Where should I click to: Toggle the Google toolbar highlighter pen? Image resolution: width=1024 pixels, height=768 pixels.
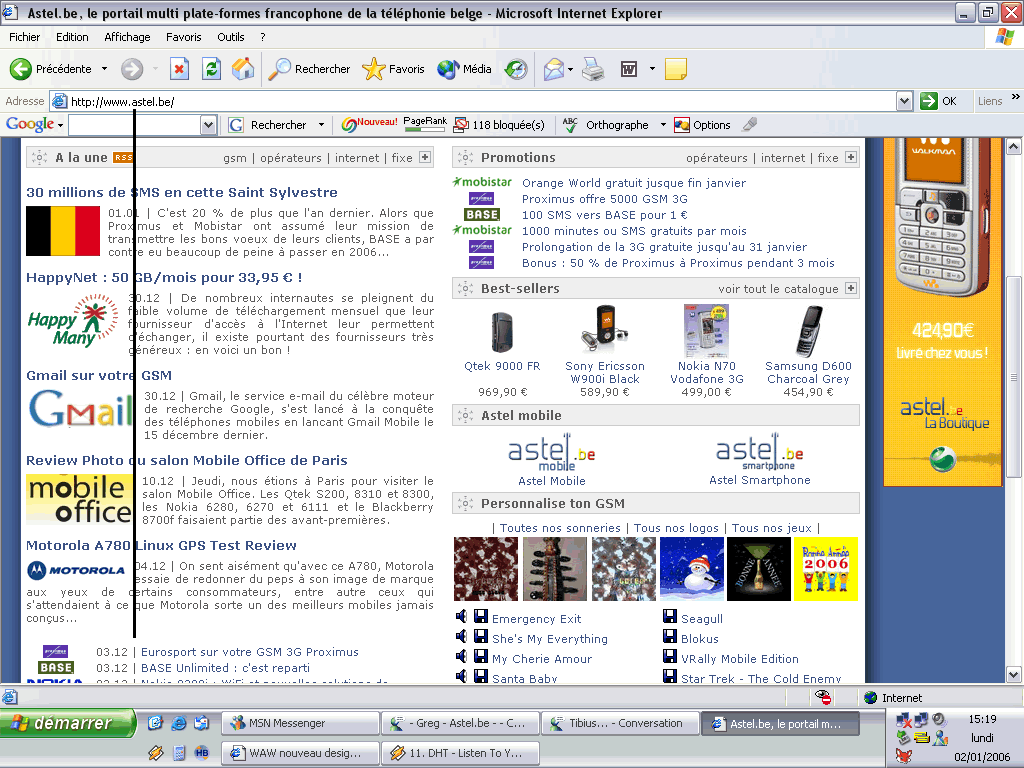tap(750, 125)
